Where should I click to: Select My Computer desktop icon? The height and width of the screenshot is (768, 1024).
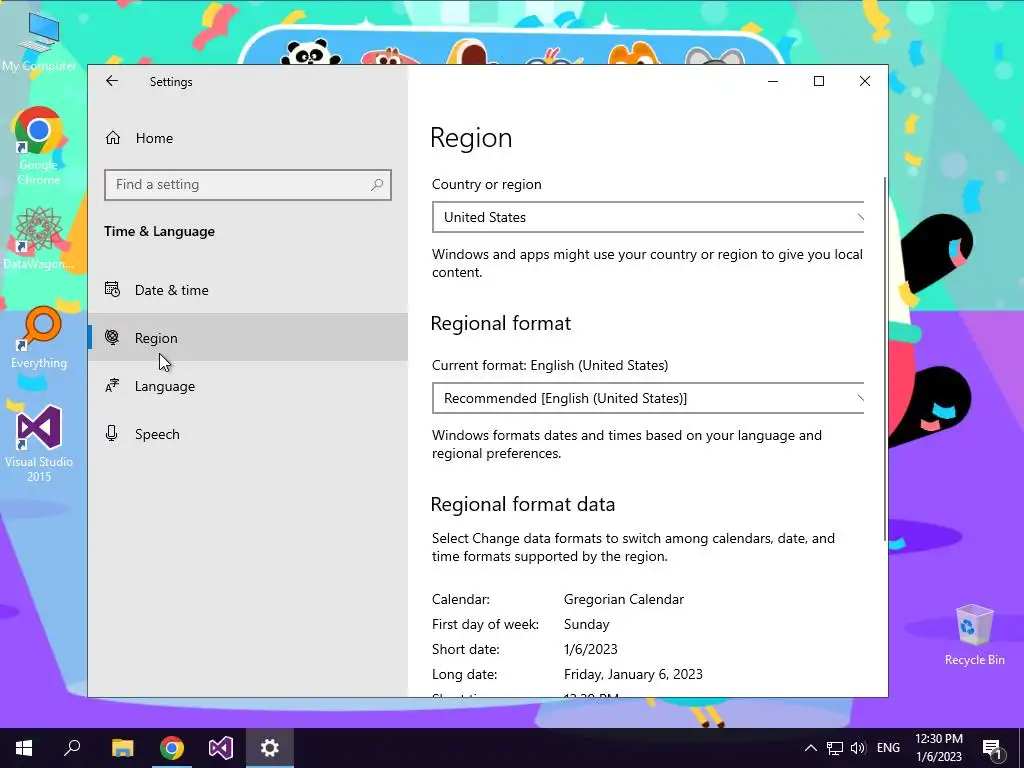coord(39,42)
